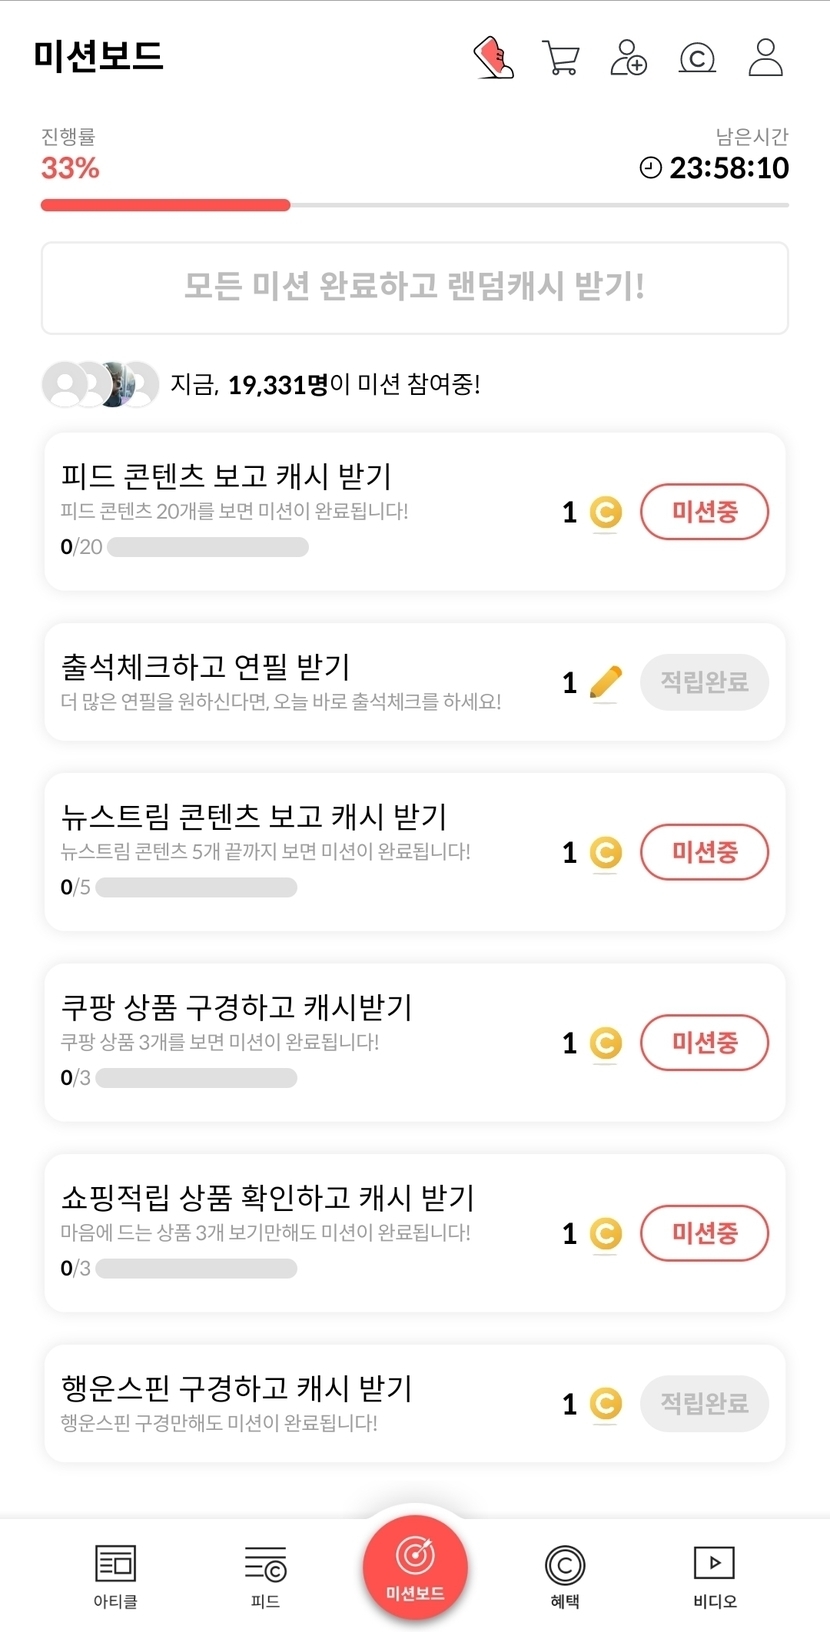830x1632 pixels.
Task: Open the 비디오 tab
Action: pyautogui.click(x=714, y=1575)
